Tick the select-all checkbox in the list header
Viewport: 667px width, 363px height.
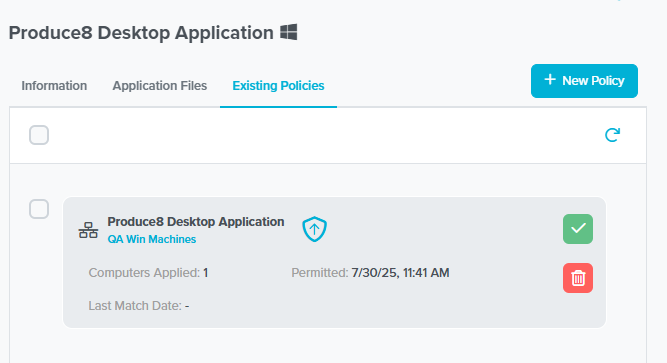click(x=39, y=135)
